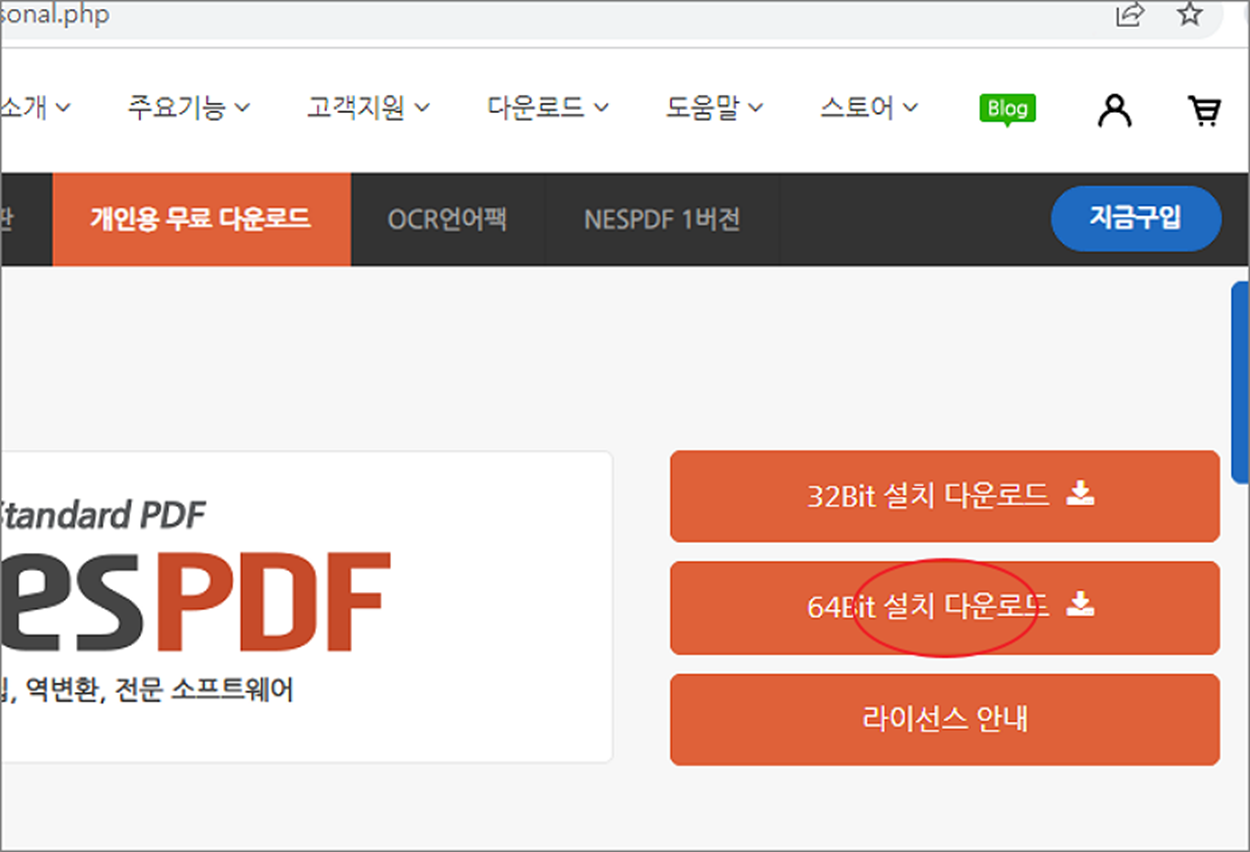This screenshot has width=1250, height=852.
Task: Click 64Bit 설치 다운로드 button
Action: coord(945,607)
